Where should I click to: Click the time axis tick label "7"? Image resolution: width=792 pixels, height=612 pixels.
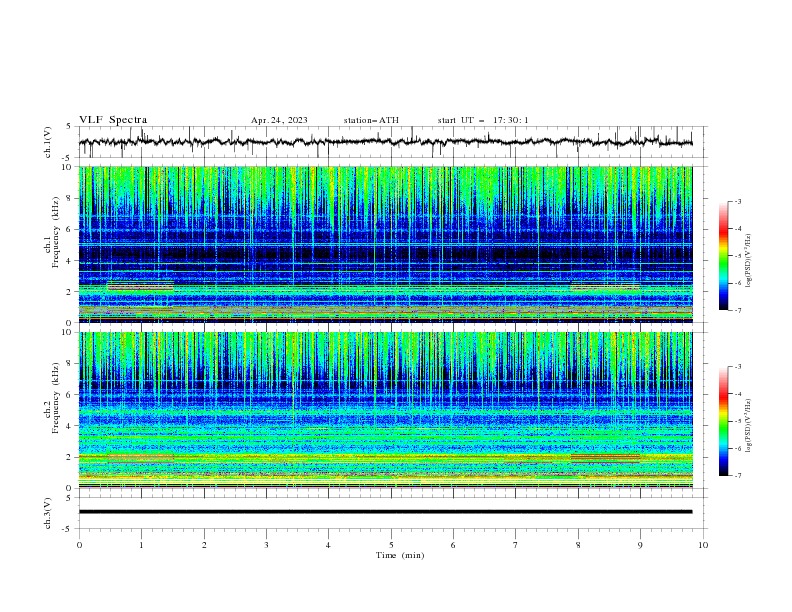click(x=515, y=545)
